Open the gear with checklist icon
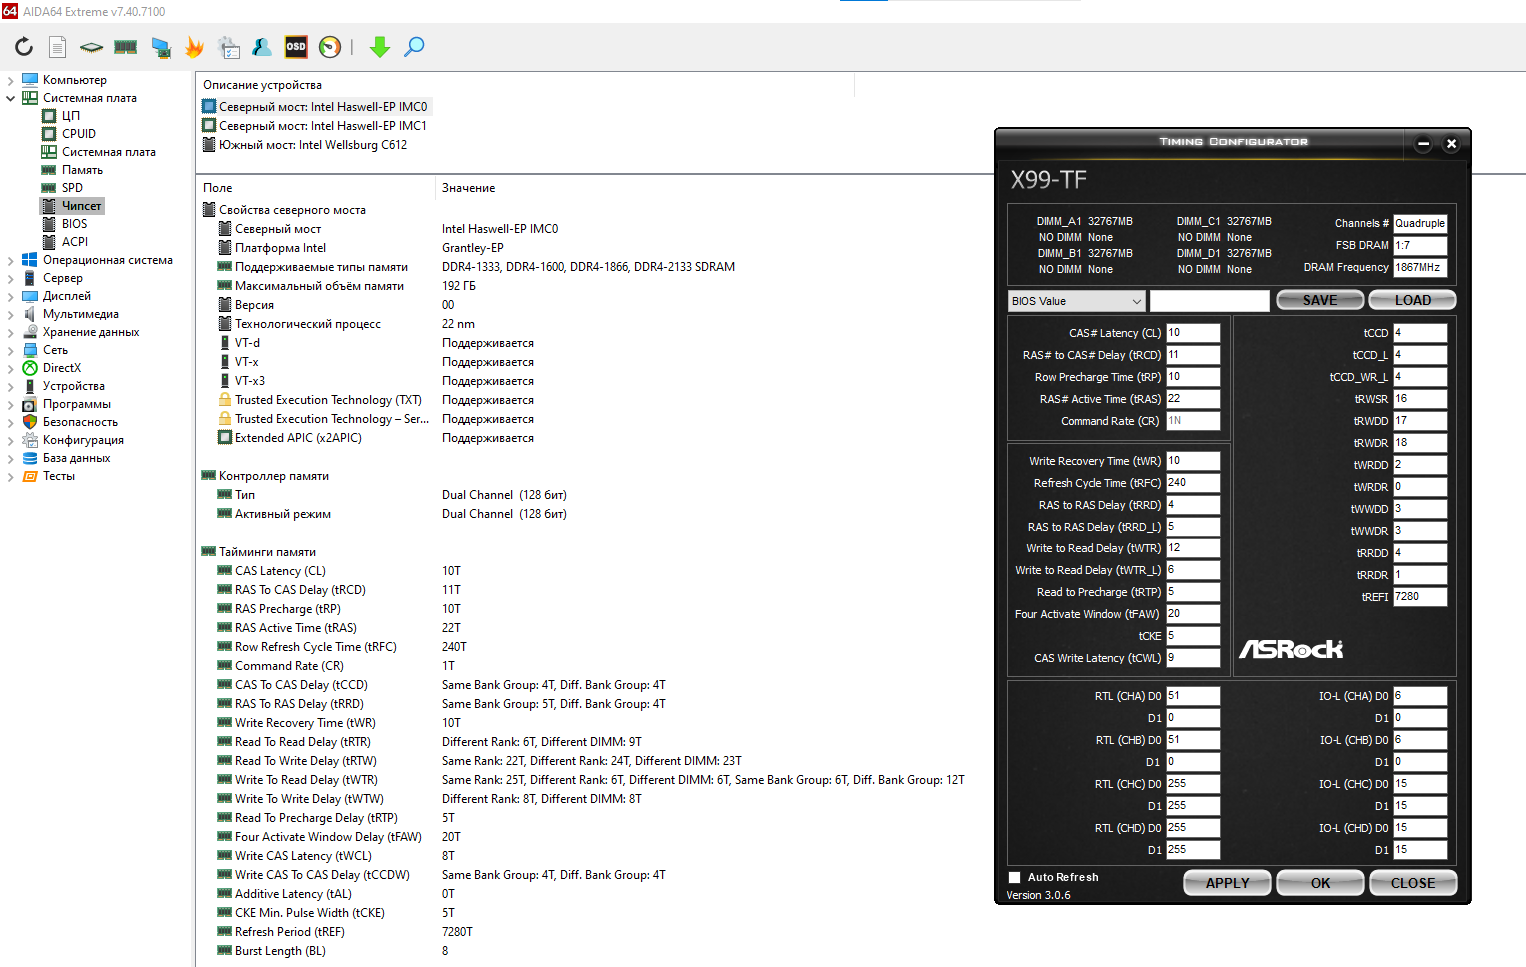 pyautogui.click(x=229, y=46)
